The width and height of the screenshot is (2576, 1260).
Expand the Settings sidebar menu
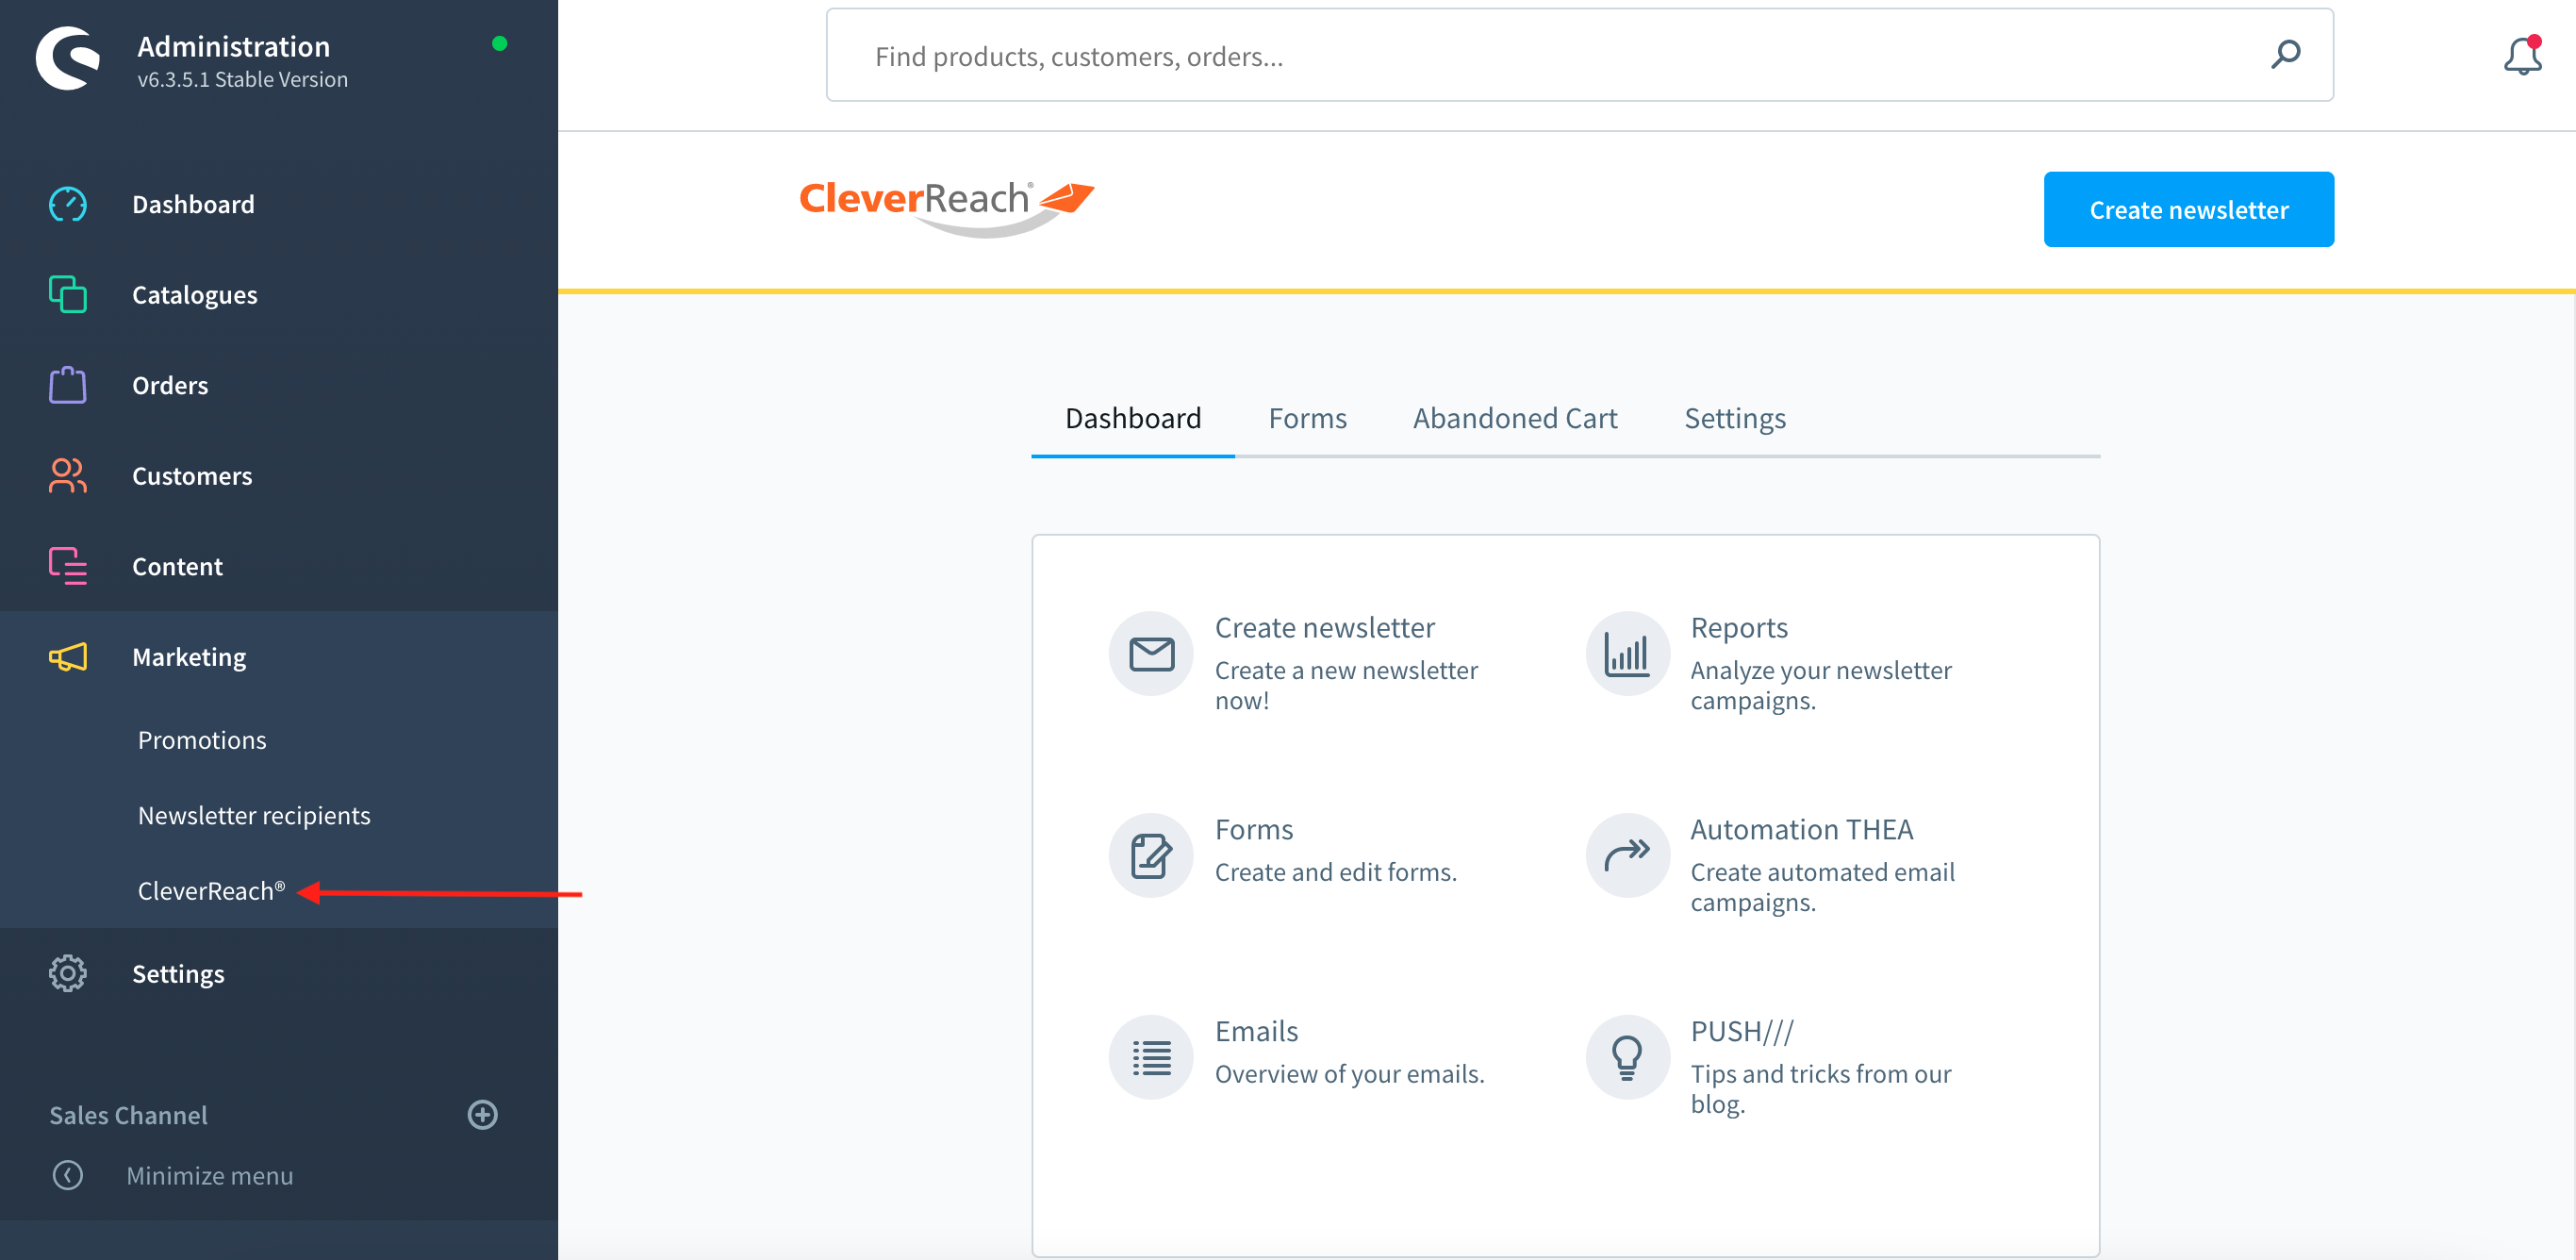pyautogui.click(x=178, y=973)
